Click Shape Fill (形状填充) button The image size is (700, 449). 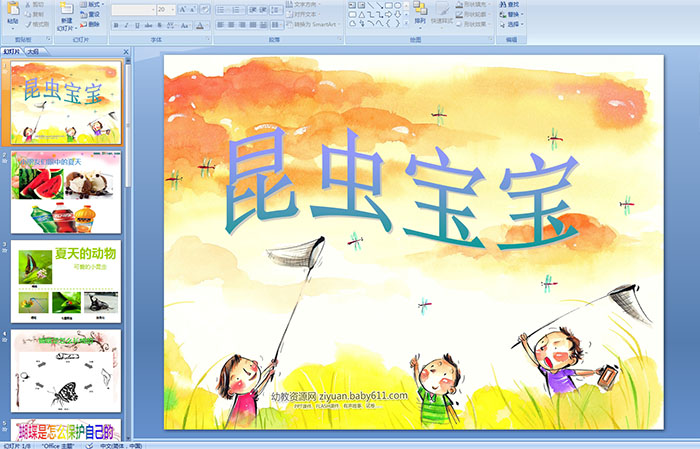[x=473, y=4]
